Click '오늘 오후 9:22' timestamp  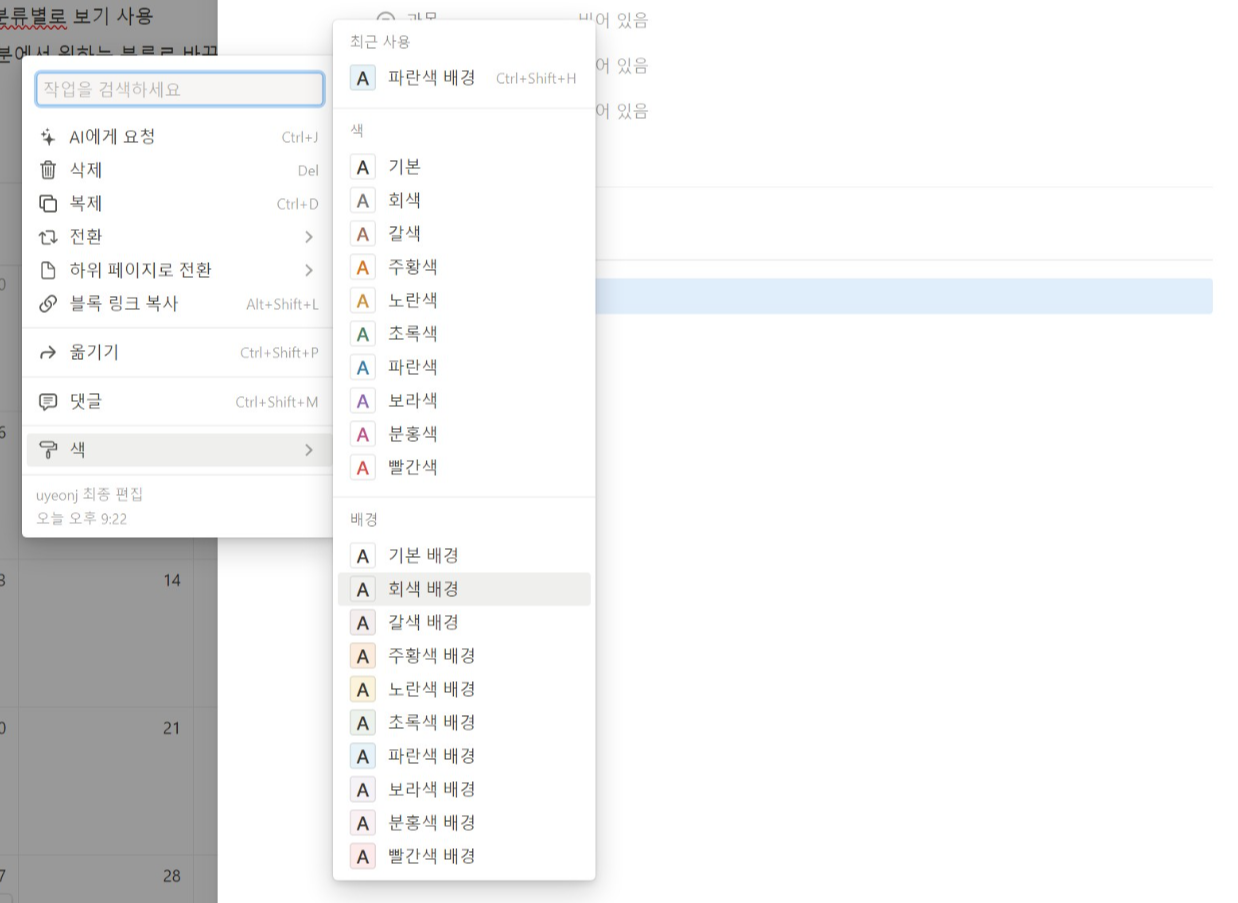click(81, 518)
